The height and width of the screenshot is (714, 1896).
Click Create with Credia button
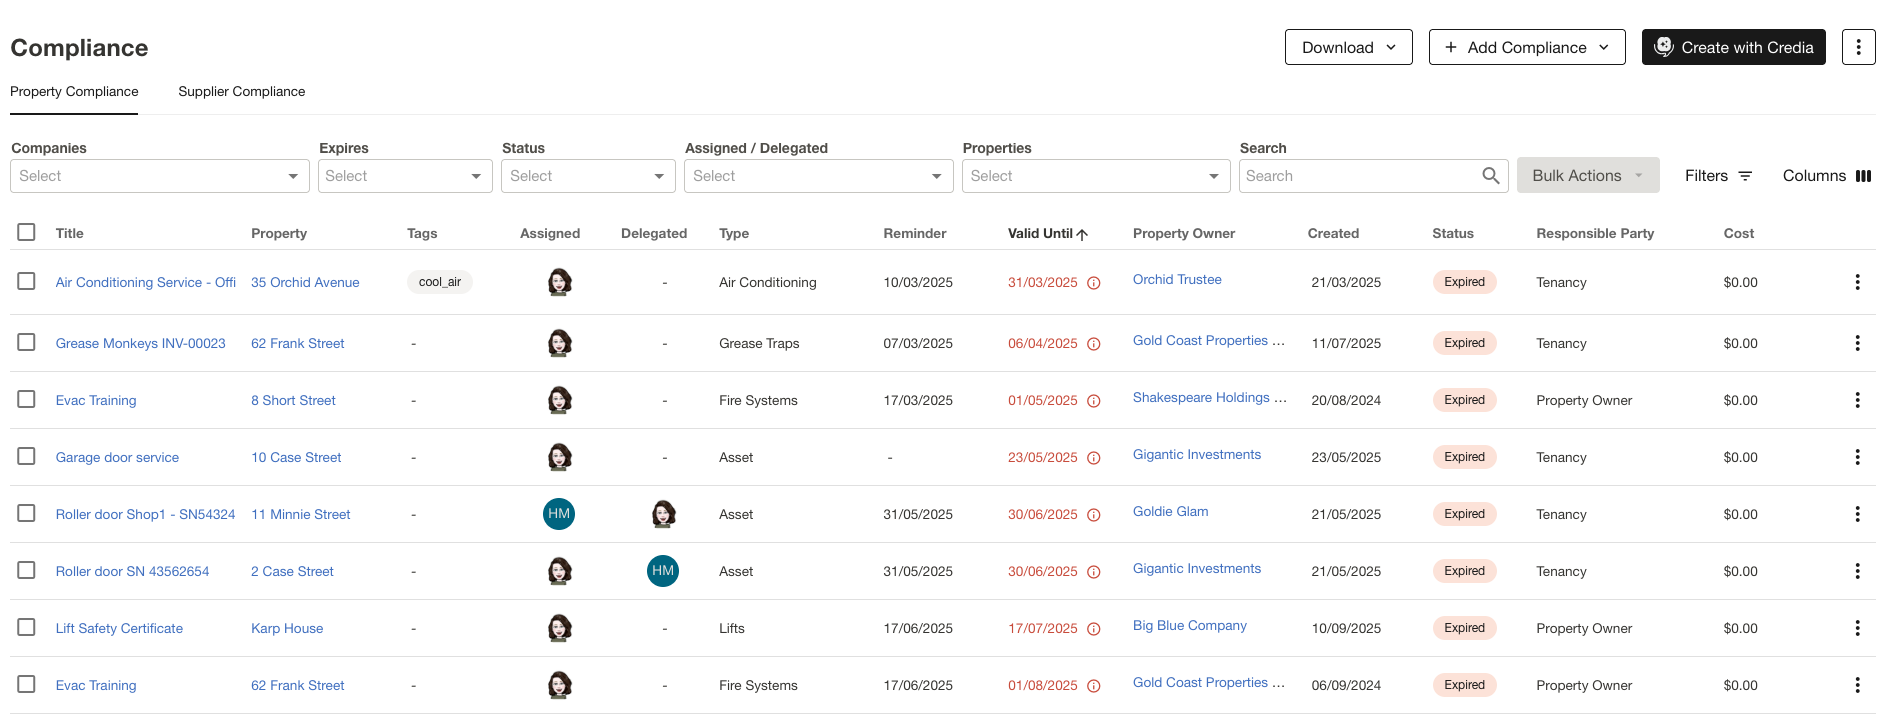point(1733,47)
